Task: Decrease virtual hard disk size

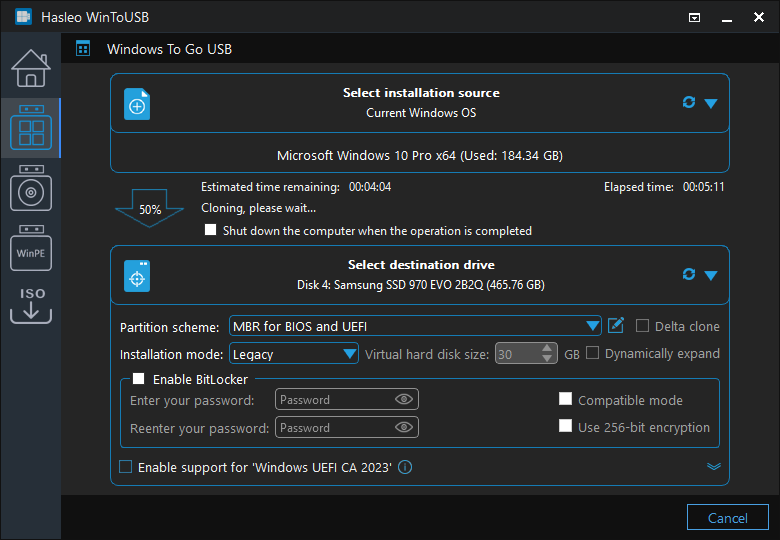Action: (x=547, y=359)
